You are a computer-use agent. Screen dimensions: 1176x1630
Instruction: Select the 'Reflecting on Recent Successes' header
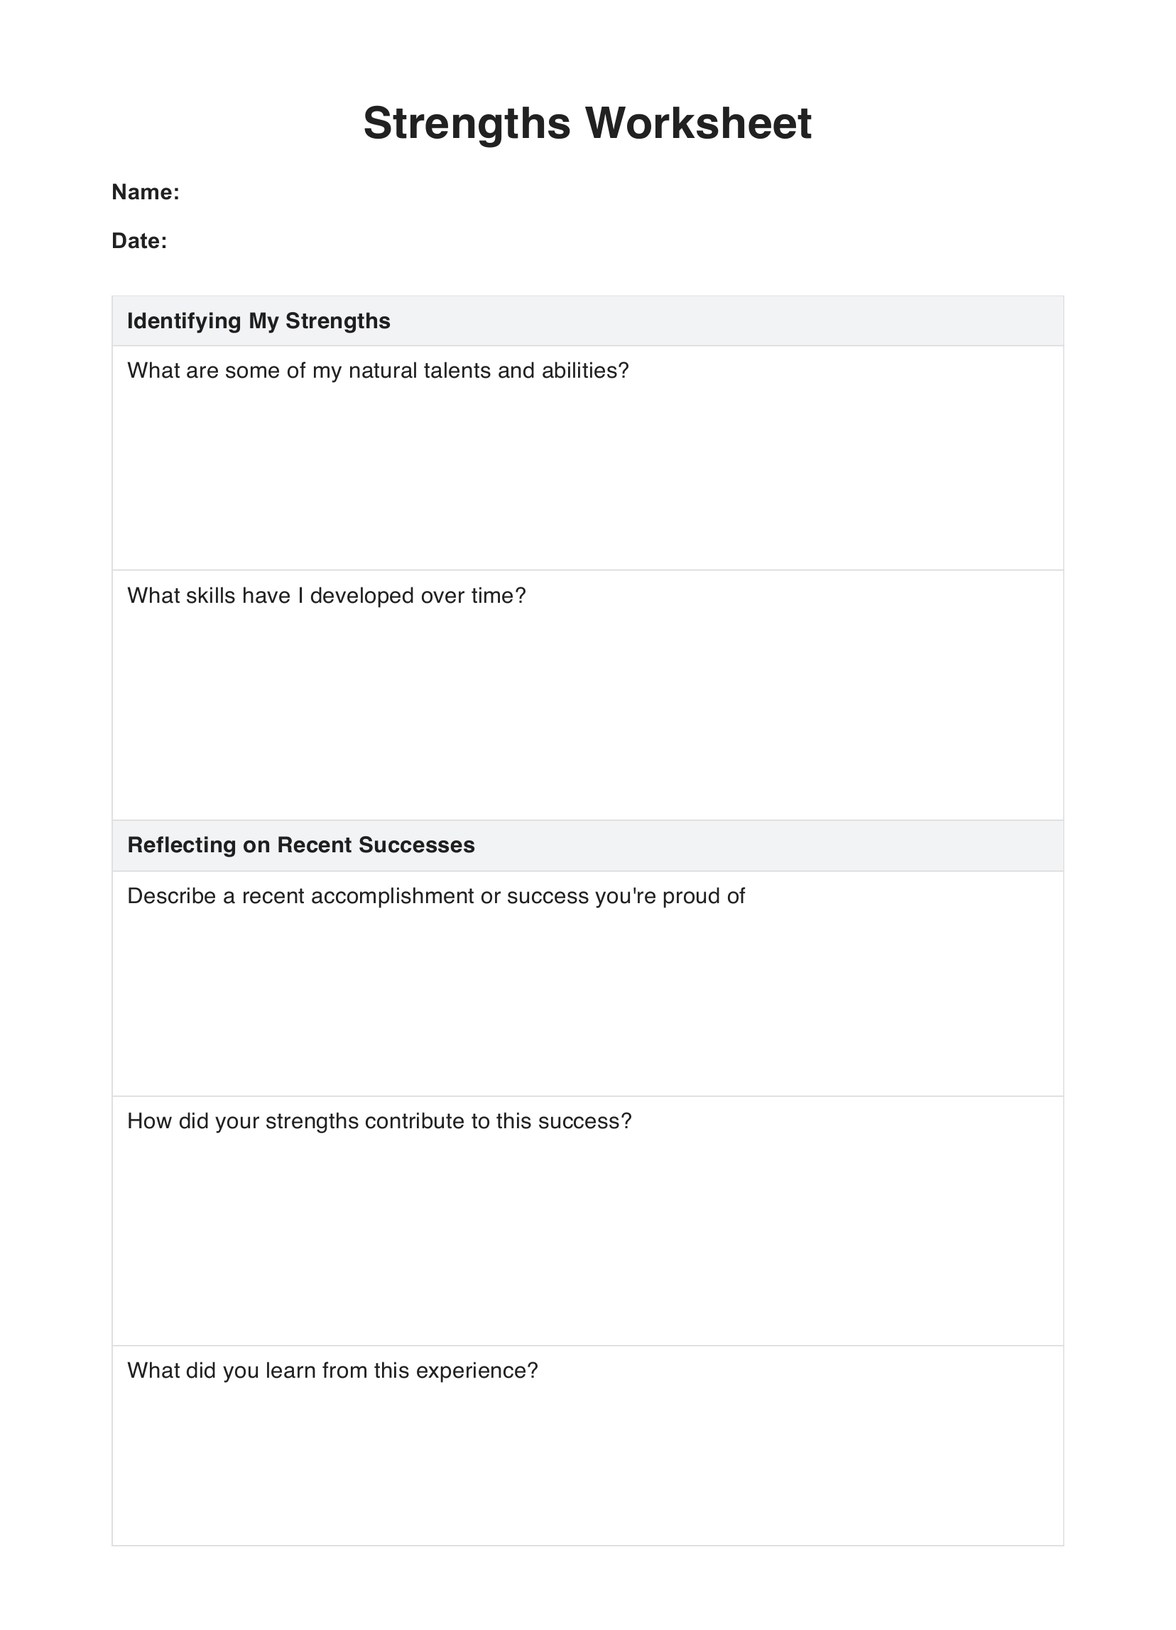(300, 845)
